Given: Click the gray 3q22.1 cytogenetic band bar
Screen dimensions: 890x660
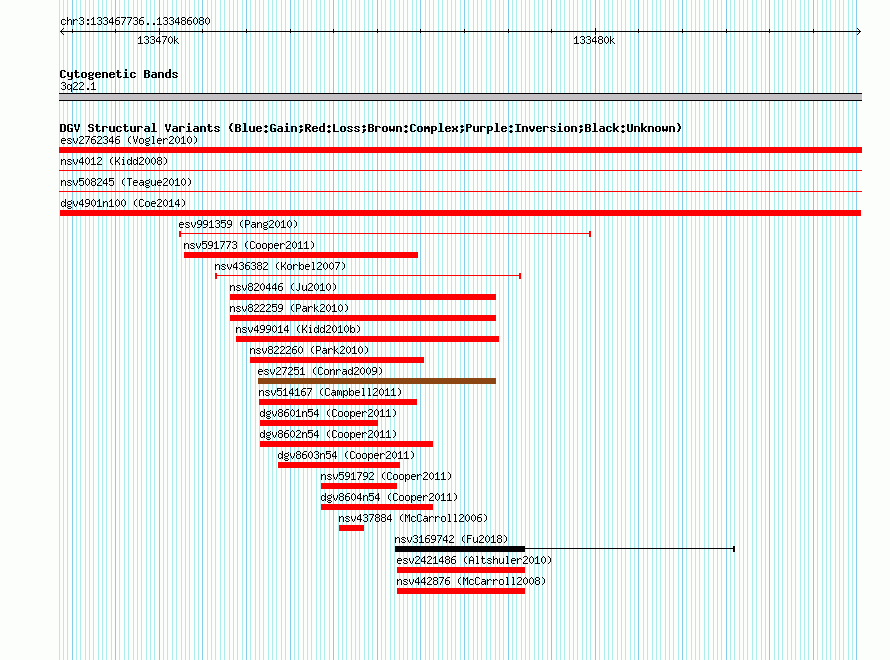Looking at the screenshot, I should click(x=460, y=97).
